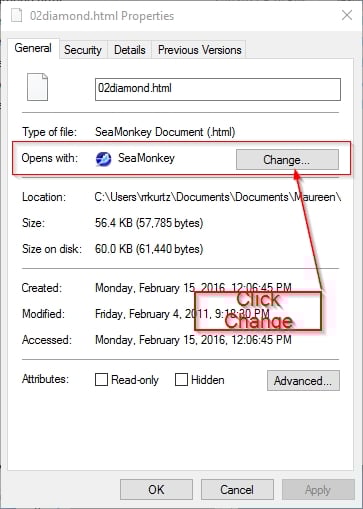Click the Apply button
Viewport: 363px width, 509px height.
point(318,490)
